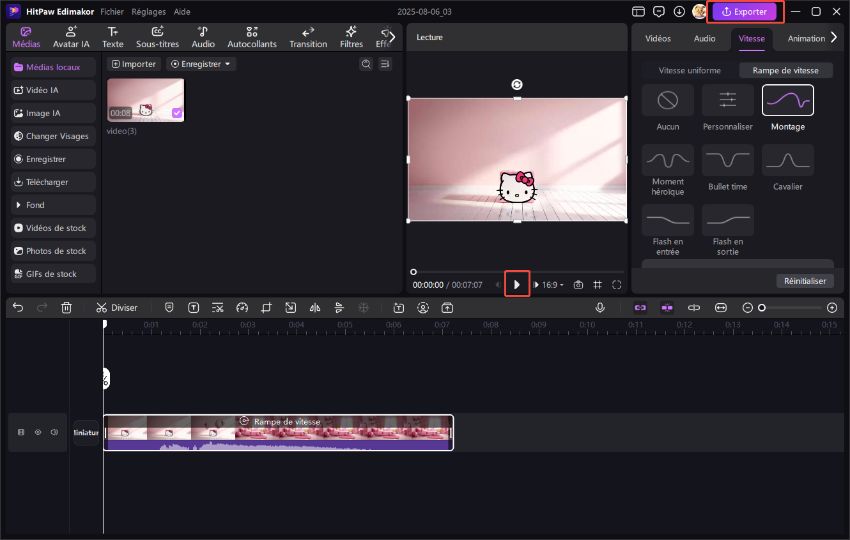Open the Sous-titres tool
850x540 pixels.
[157, 37]
